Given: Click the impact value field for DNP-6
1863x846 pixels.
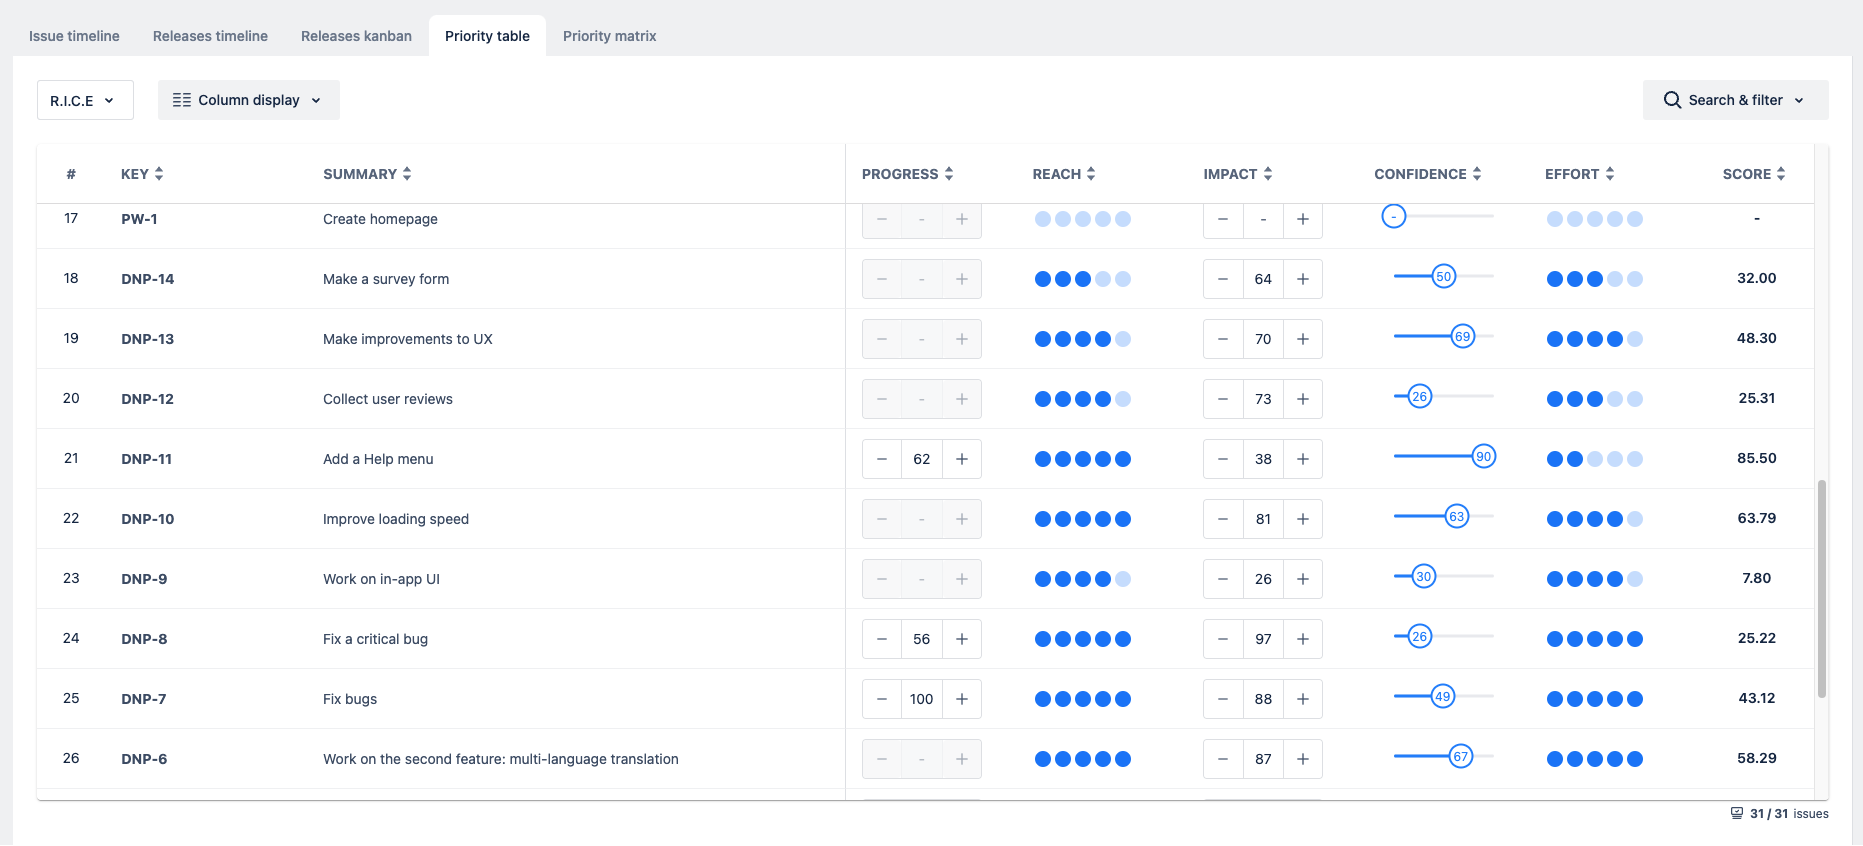Looking at the screenshot, I should [1263, 759].
